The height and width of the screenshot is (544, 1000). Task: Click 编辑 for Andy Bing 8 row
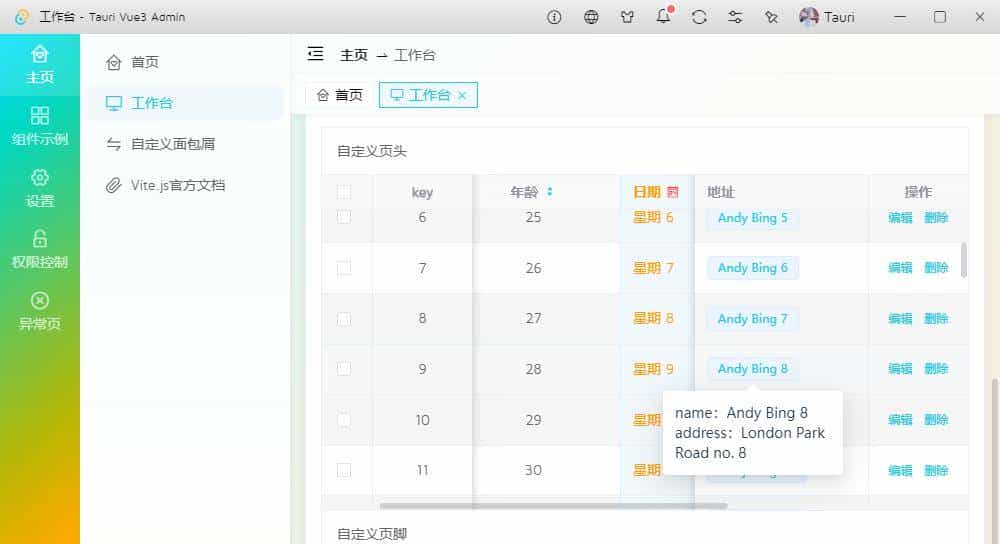point(901,369)
